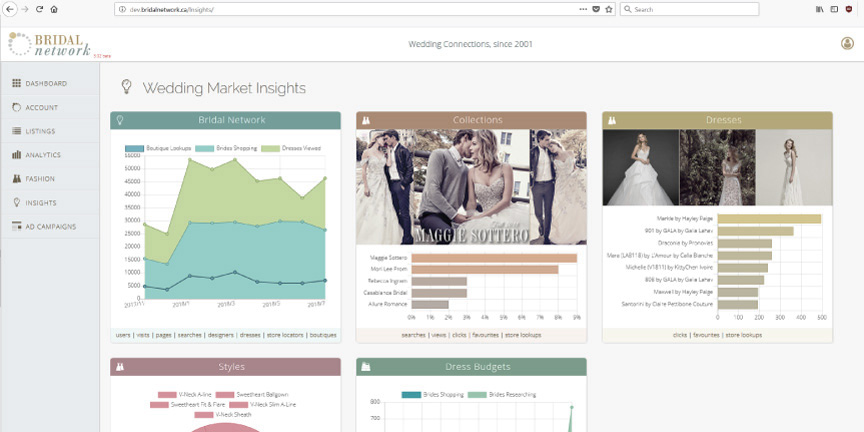Screen dimensions: 864x432
Task: Click the Fashion dress icon in sidebar
Action: [17, 179]
